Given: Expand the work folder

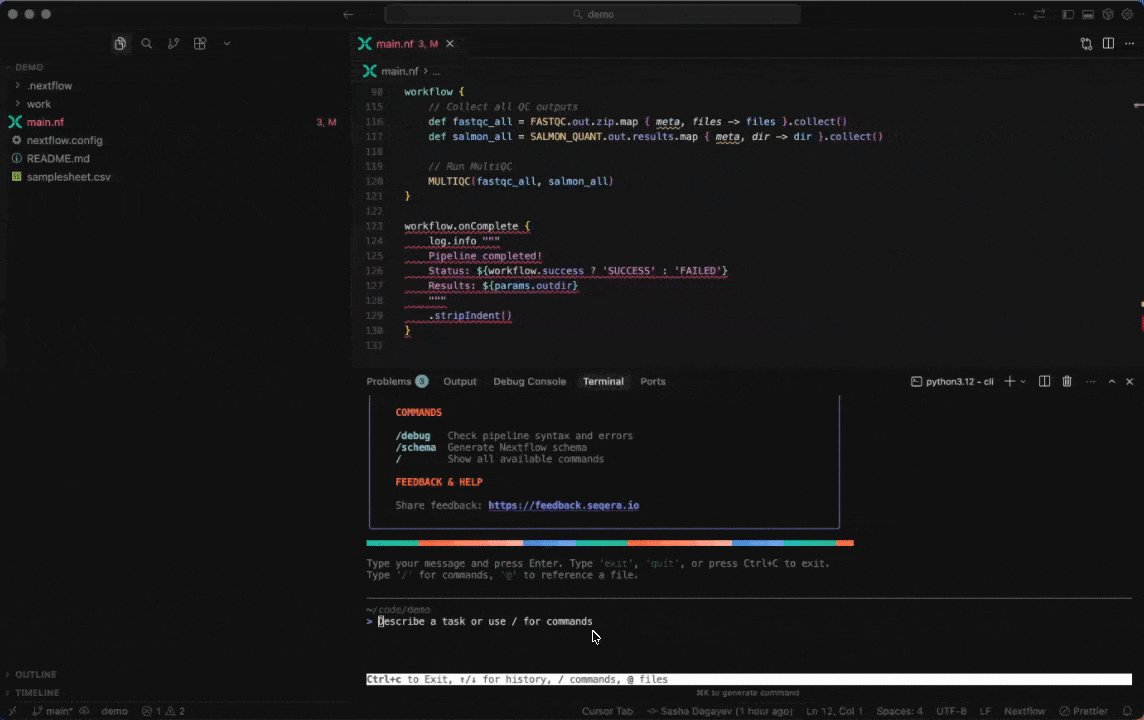Looking at the screenshot, I should pyautogui.click(x=39, y=103).
